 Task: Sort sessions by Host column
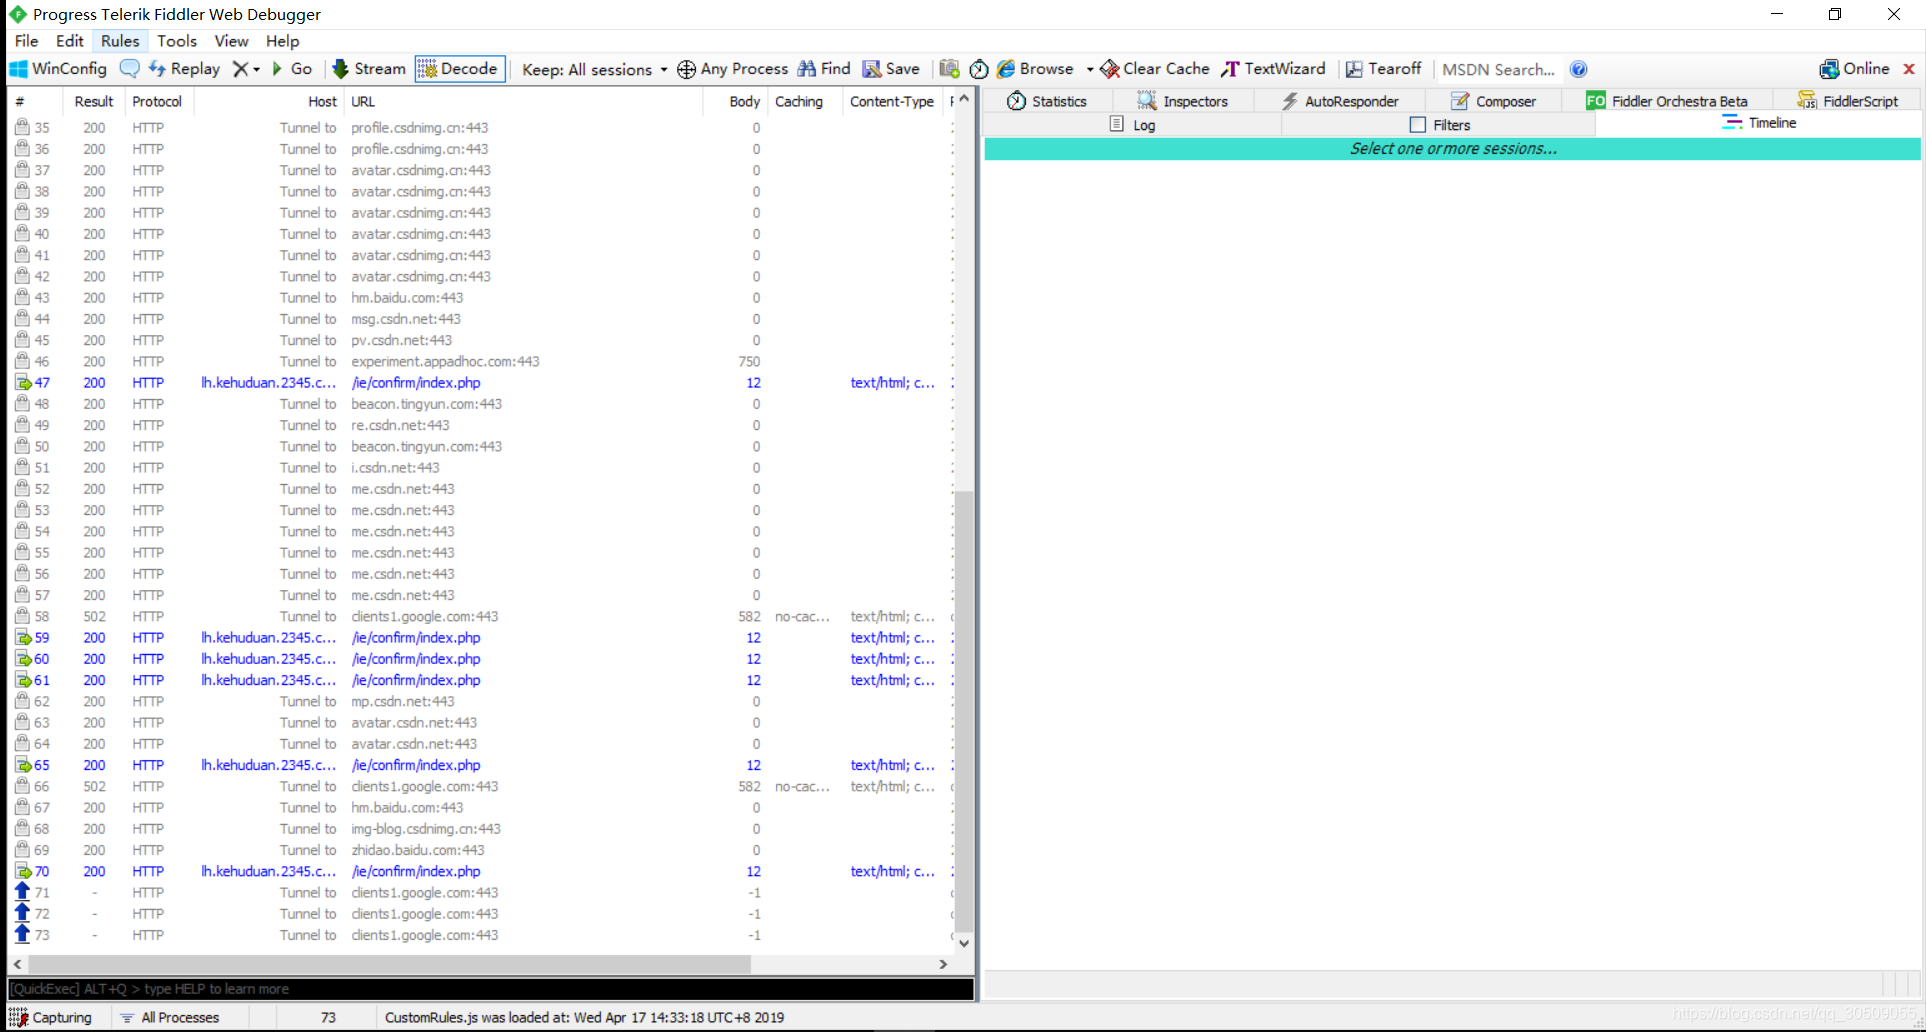tap(270, 101)
